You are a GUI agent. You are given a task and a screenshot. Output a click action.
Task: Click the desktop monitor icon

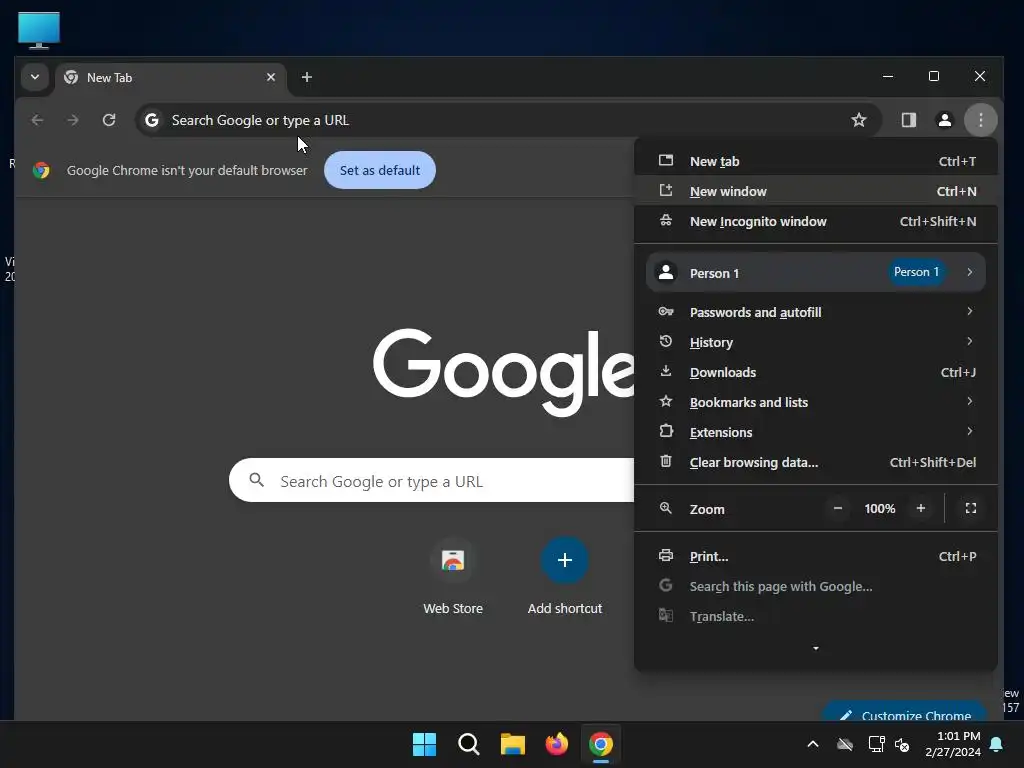(x=39, y=30)
